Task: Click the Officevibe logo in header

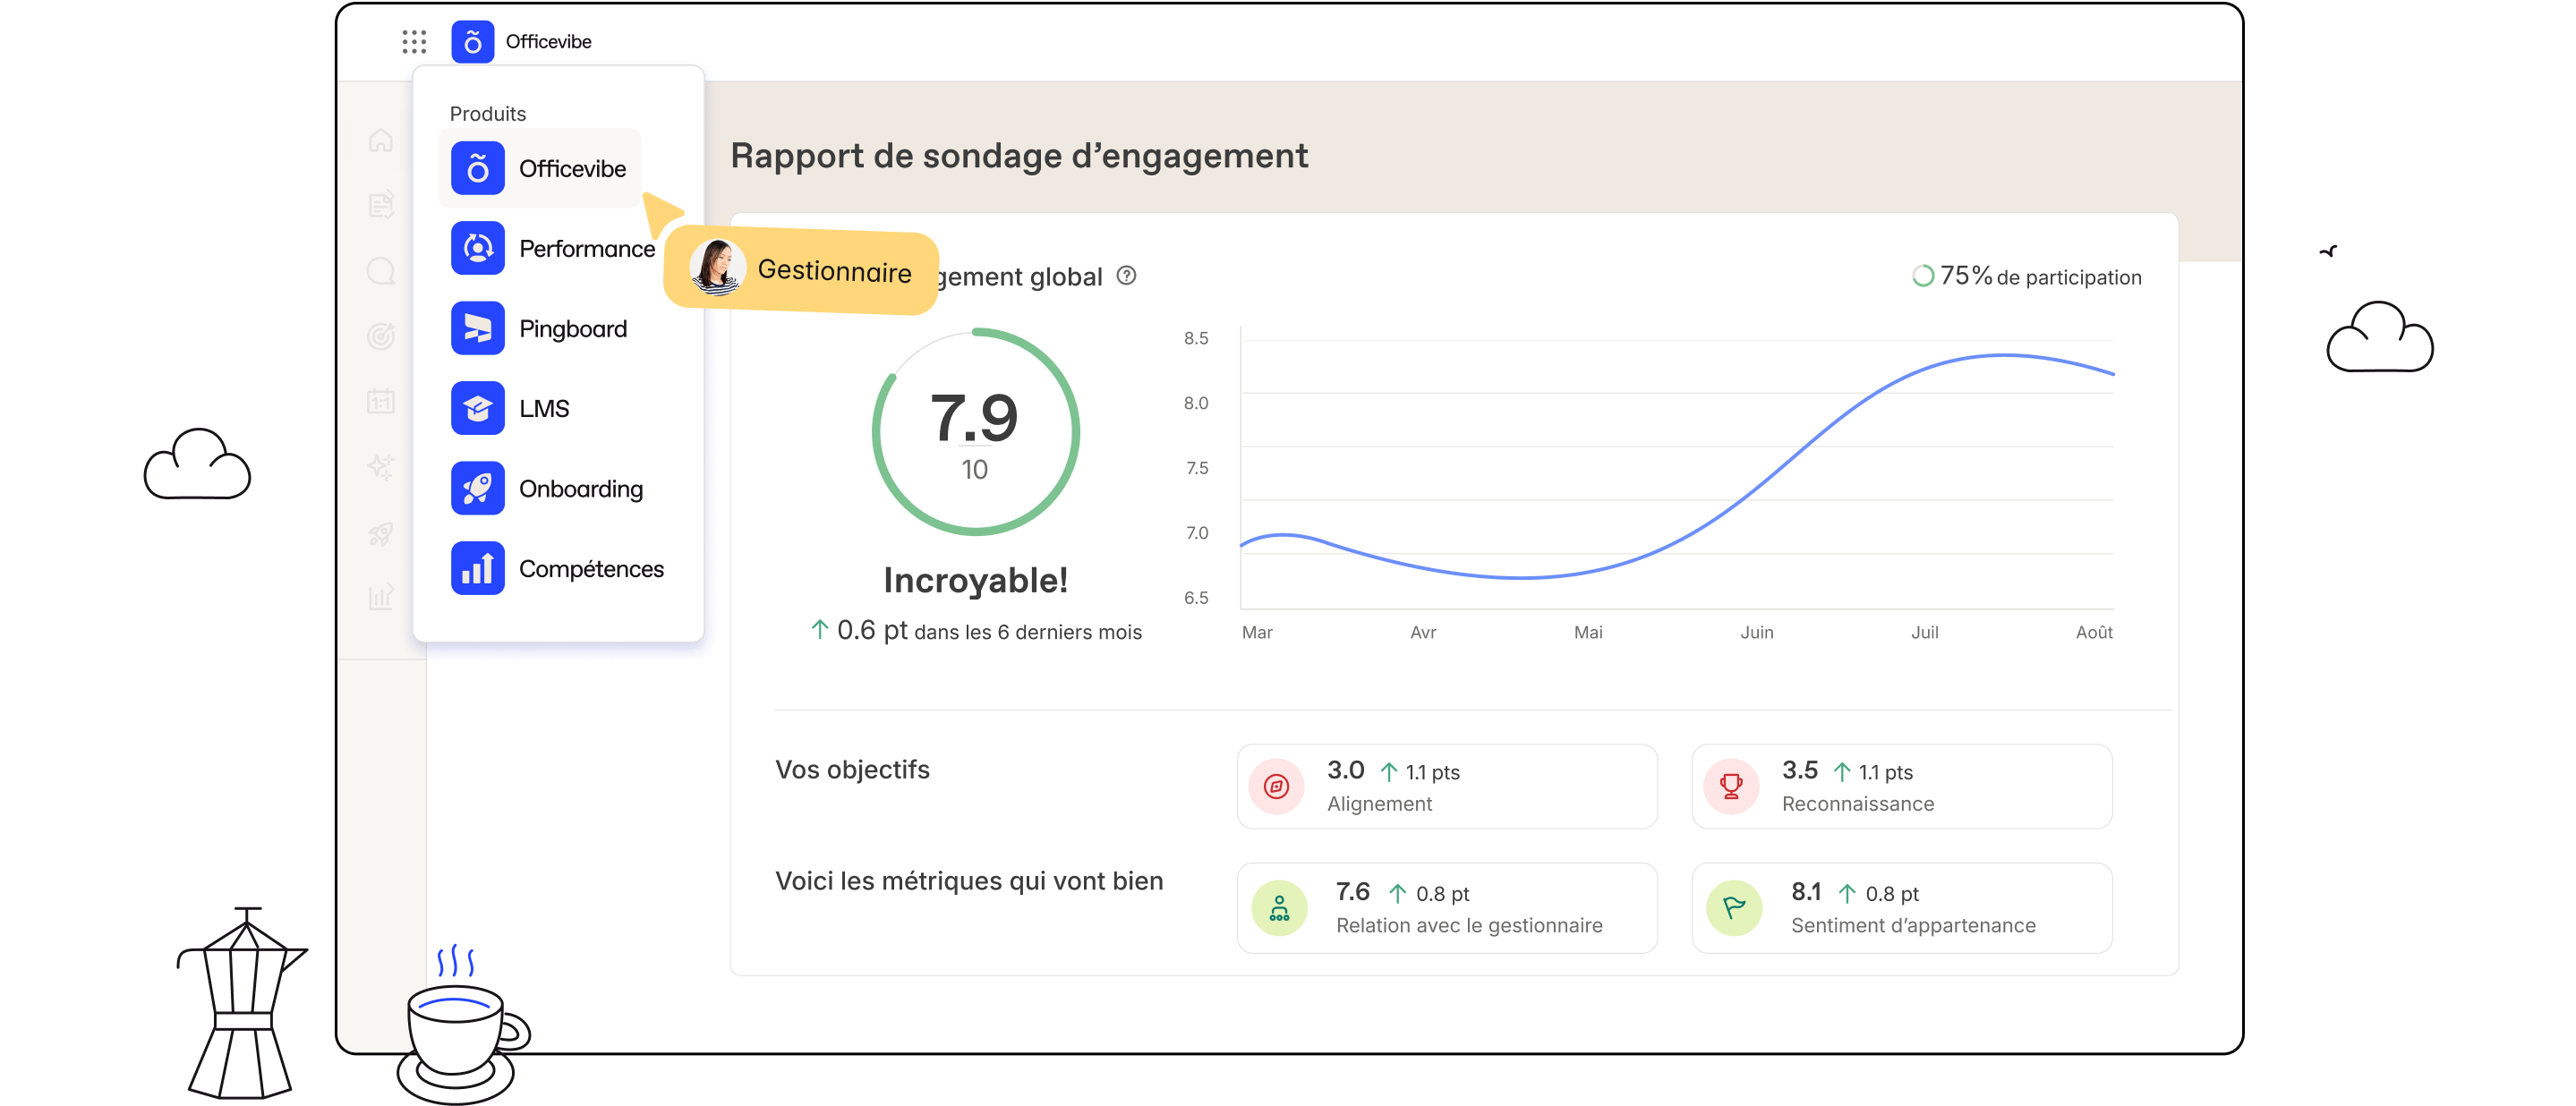Action: [x=472, y=41]
